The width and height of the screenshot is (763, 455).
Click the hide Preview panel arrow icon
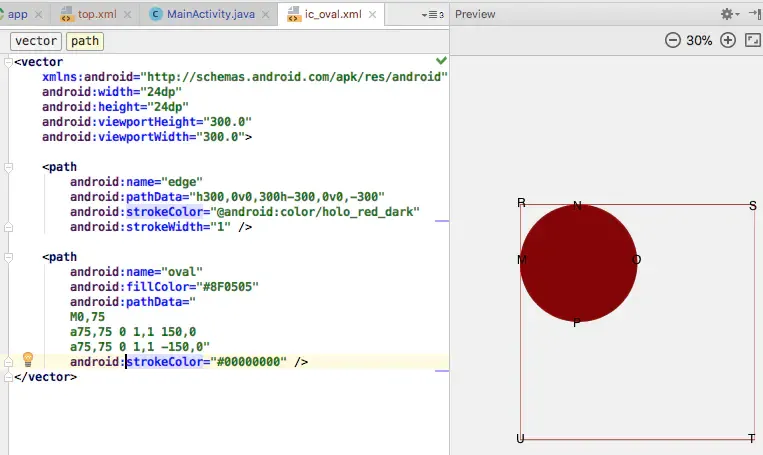click(x=755, y=14)
